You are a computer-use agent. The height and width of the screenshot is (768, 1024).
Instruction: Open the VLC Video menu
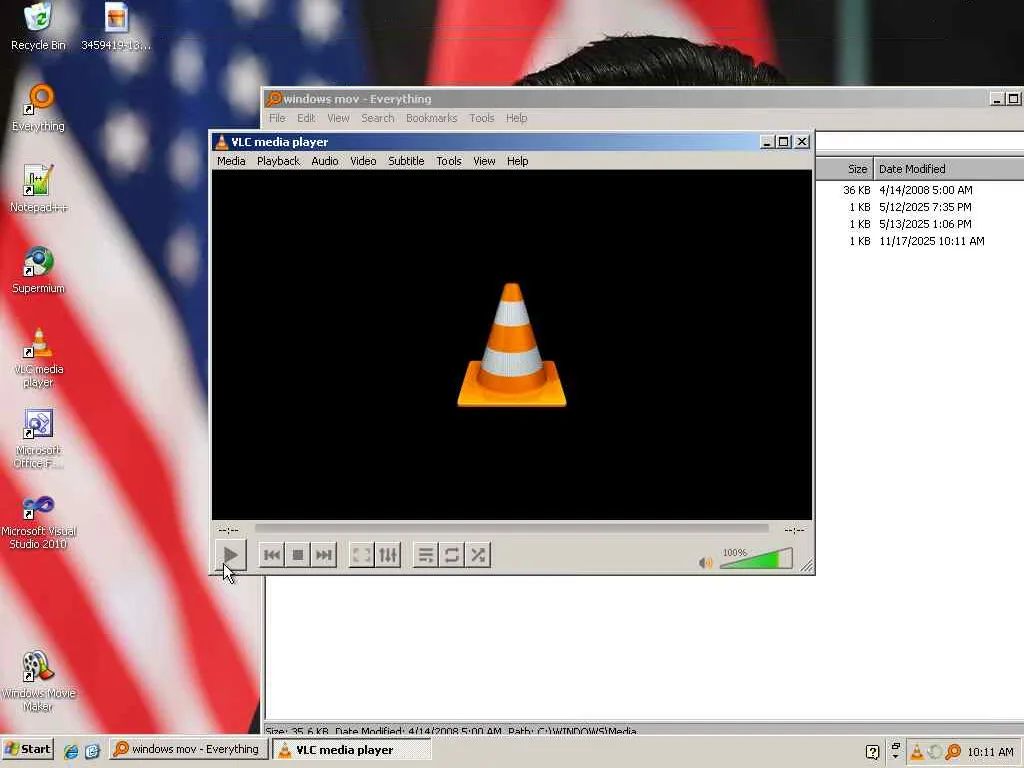(363, 161)
